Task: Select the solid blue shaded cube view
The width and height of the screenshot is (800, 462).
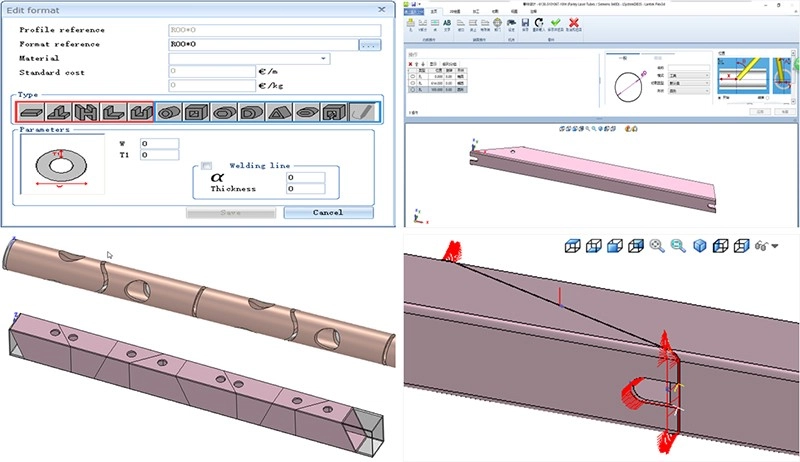Action: click(700, 245)
